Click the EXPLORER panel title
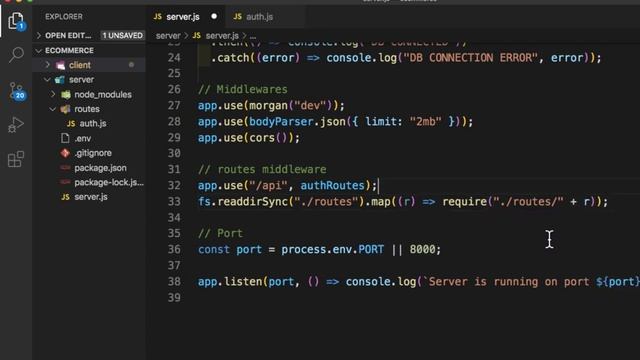Viewport: 640px width, 360px height. [64, 17]
